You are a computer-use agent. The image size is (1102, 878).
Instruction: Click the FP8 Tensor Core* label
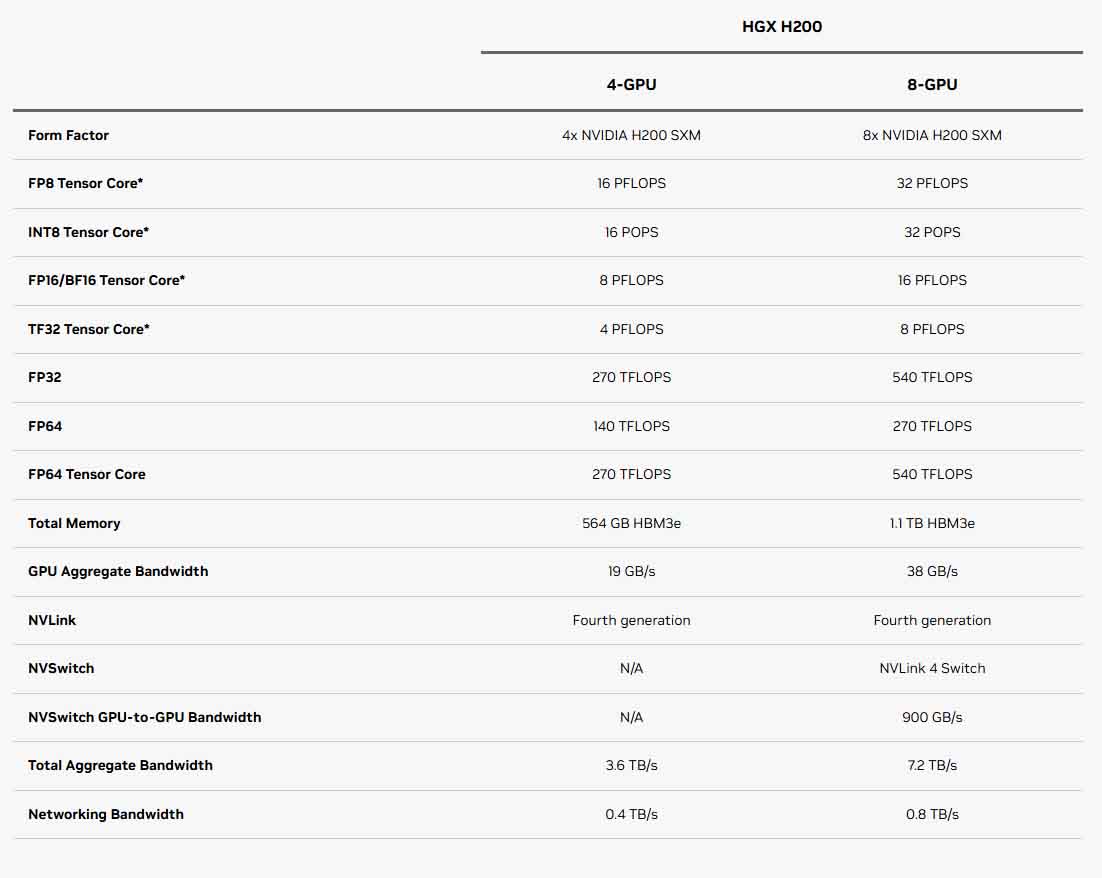pyautogui.click(x=86, y=183)
